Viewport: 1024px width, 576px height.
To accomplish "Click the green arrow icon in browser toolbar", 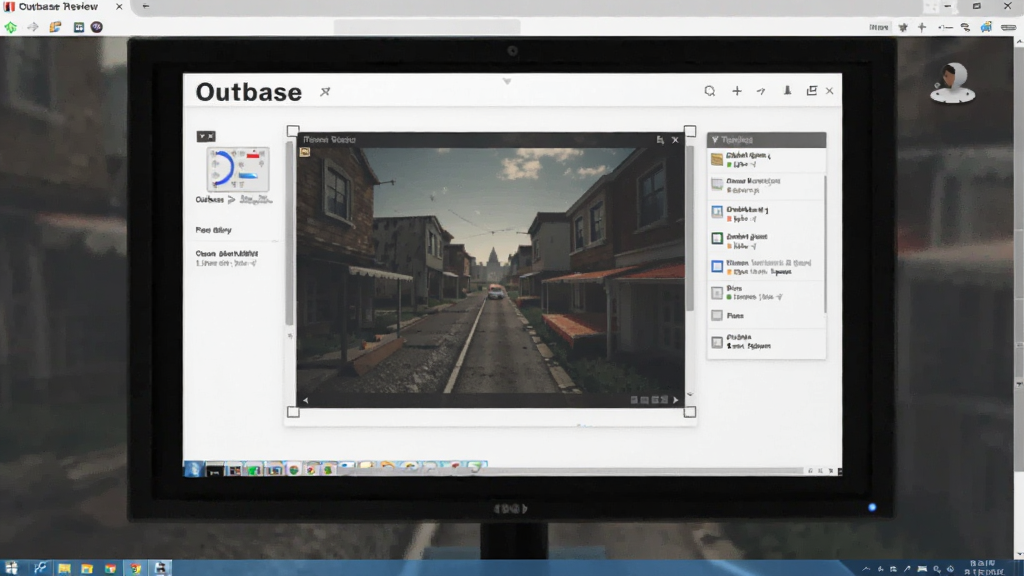I will tap(10, 27).
